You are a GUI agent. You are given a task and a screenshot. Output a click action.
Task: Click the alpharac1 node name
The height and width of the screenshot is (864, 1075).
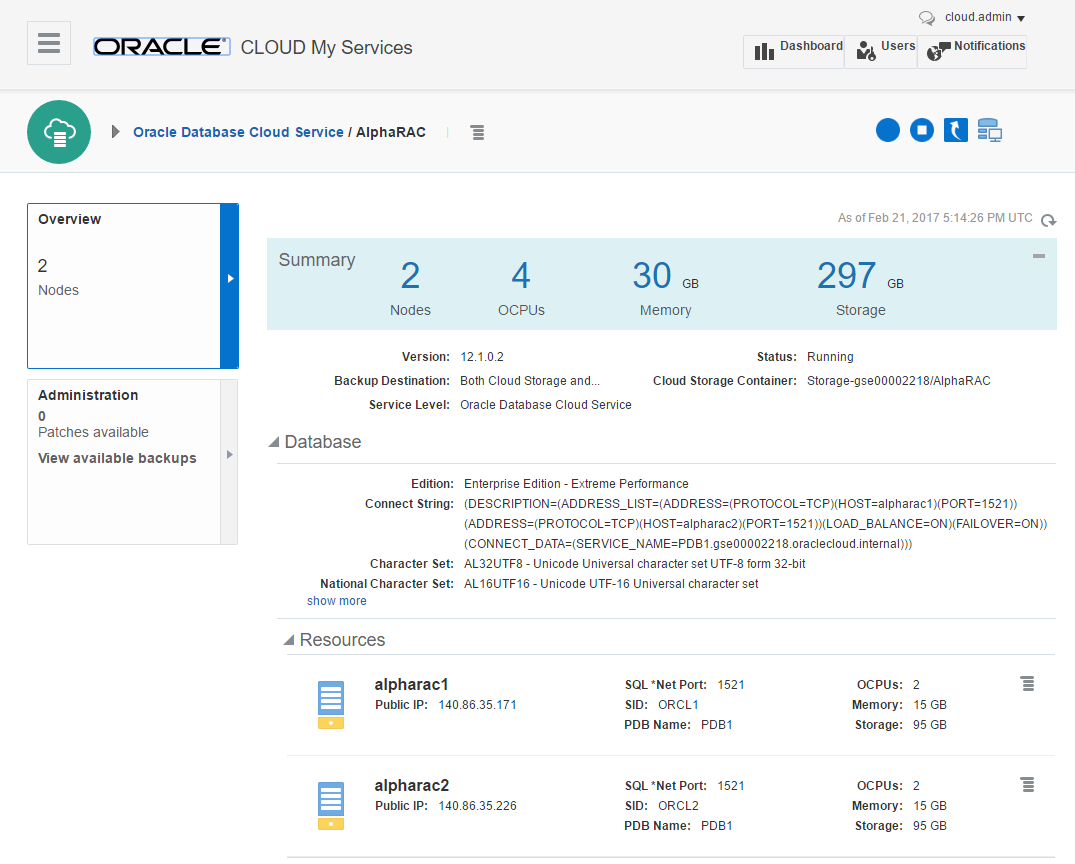point(411,684)
